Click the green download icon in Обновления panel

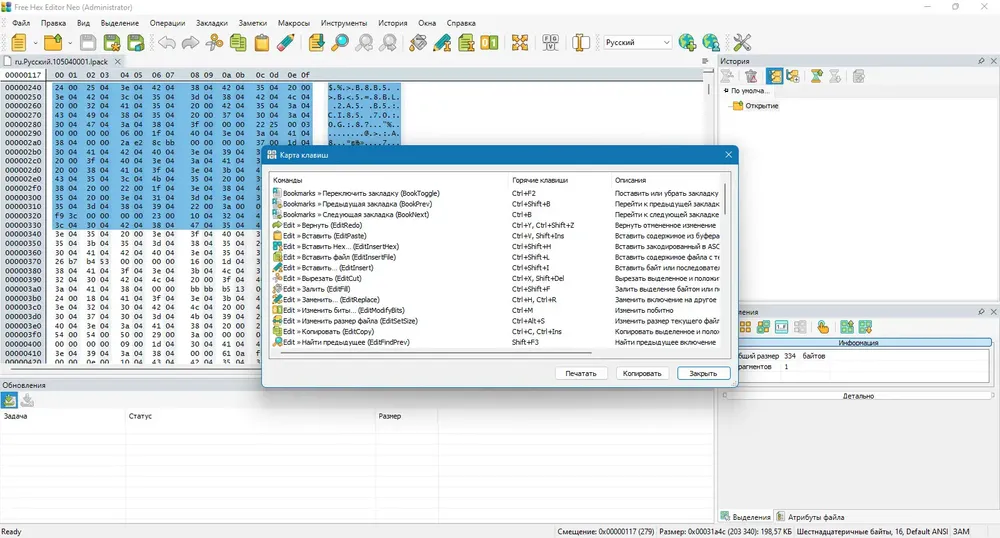pyautogui.click(x=27, y=400)
